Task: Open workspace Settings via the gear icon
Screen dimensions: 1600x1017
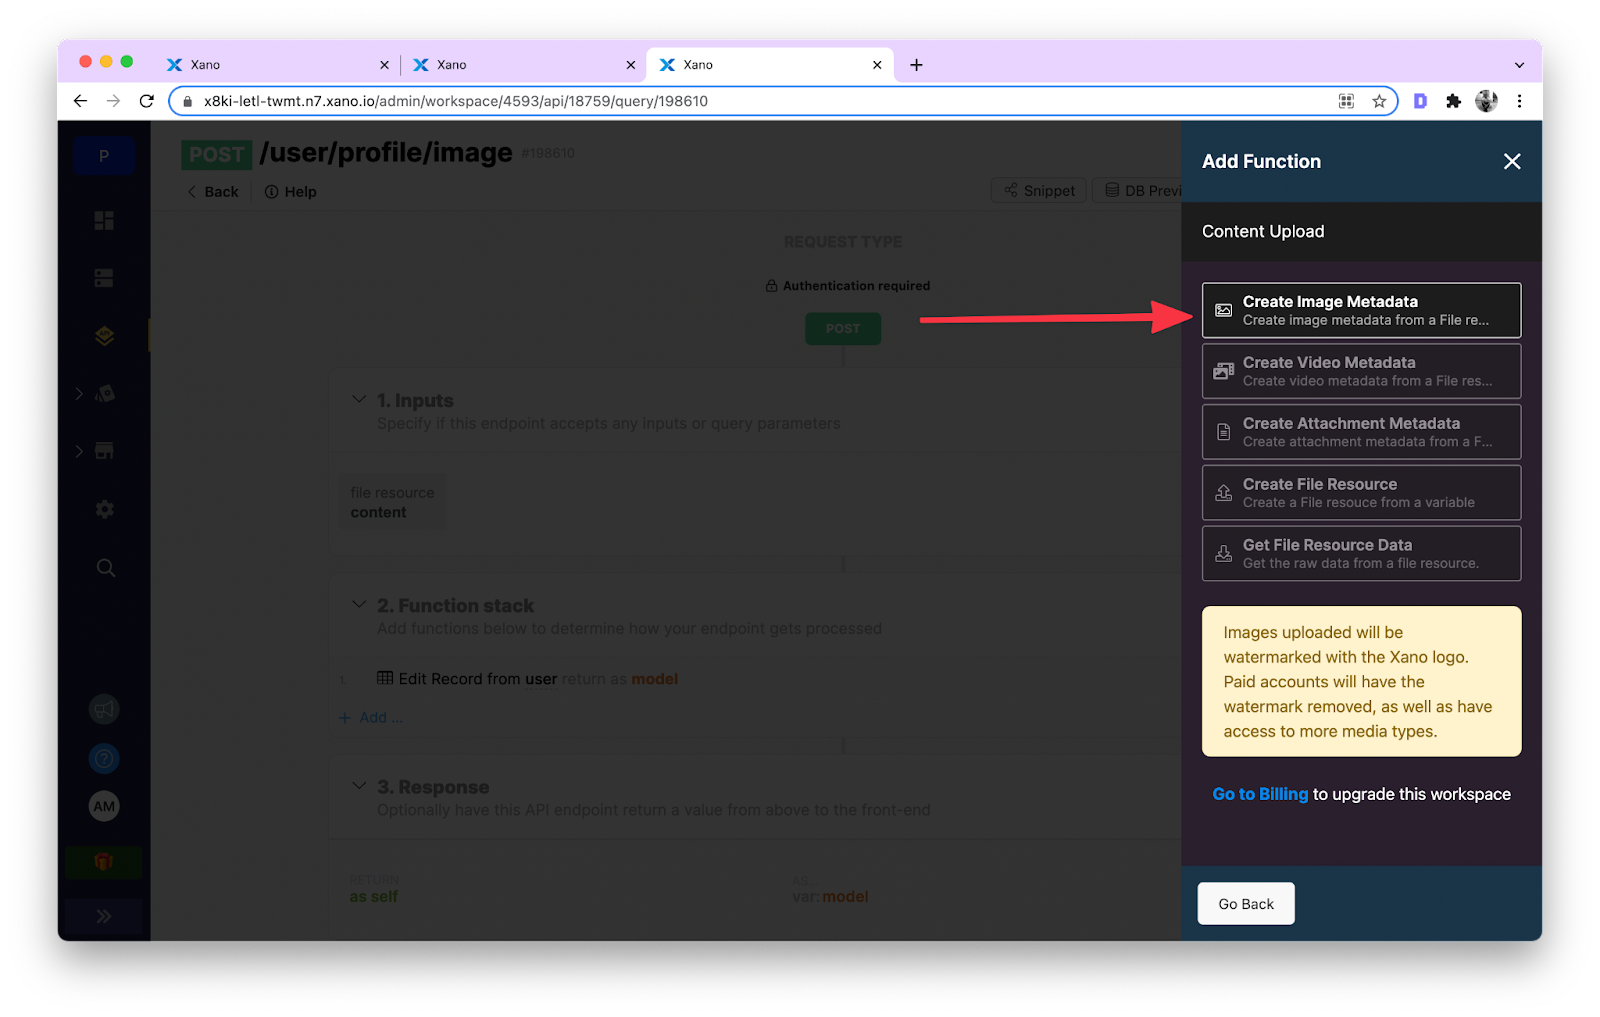Action: tap(104, 509)
